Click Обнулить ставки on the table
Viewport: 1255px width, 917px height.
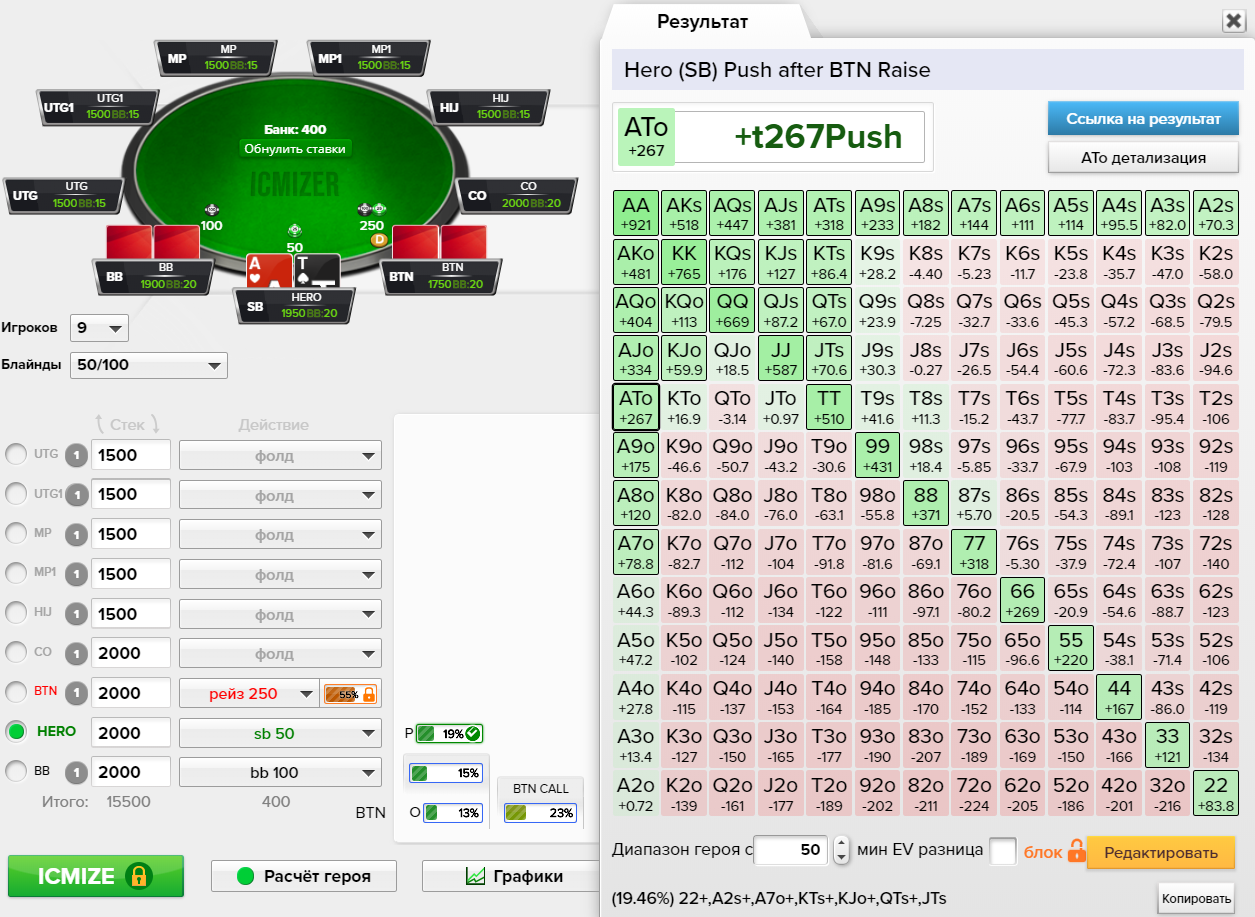pos(295,149)
